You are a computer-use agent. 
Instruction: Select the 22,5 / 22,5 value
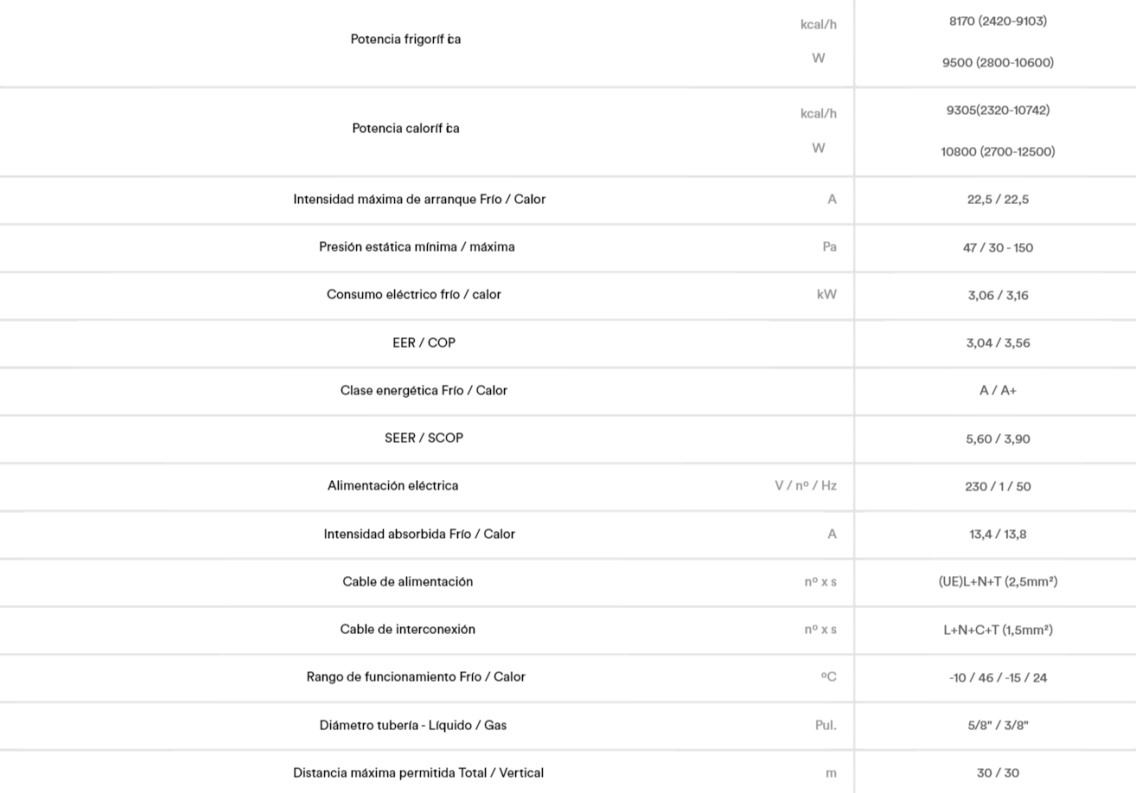(x=997, y=199)
